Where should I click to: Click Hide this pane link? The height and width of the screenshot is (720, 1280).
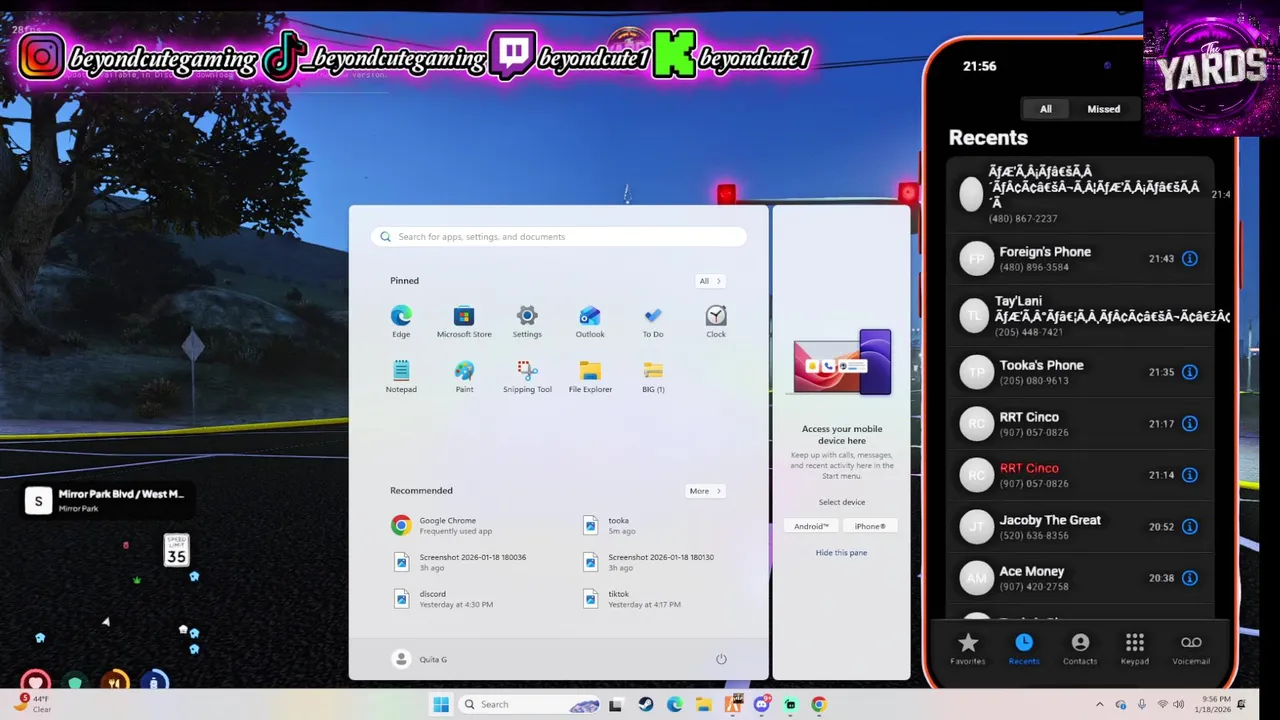coord(841,553)
